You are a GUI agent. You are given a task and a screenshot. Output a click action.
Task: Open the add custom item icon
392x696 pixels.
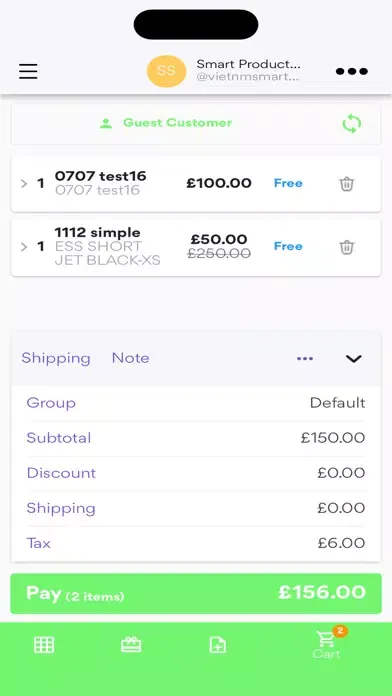pos(218,645)
